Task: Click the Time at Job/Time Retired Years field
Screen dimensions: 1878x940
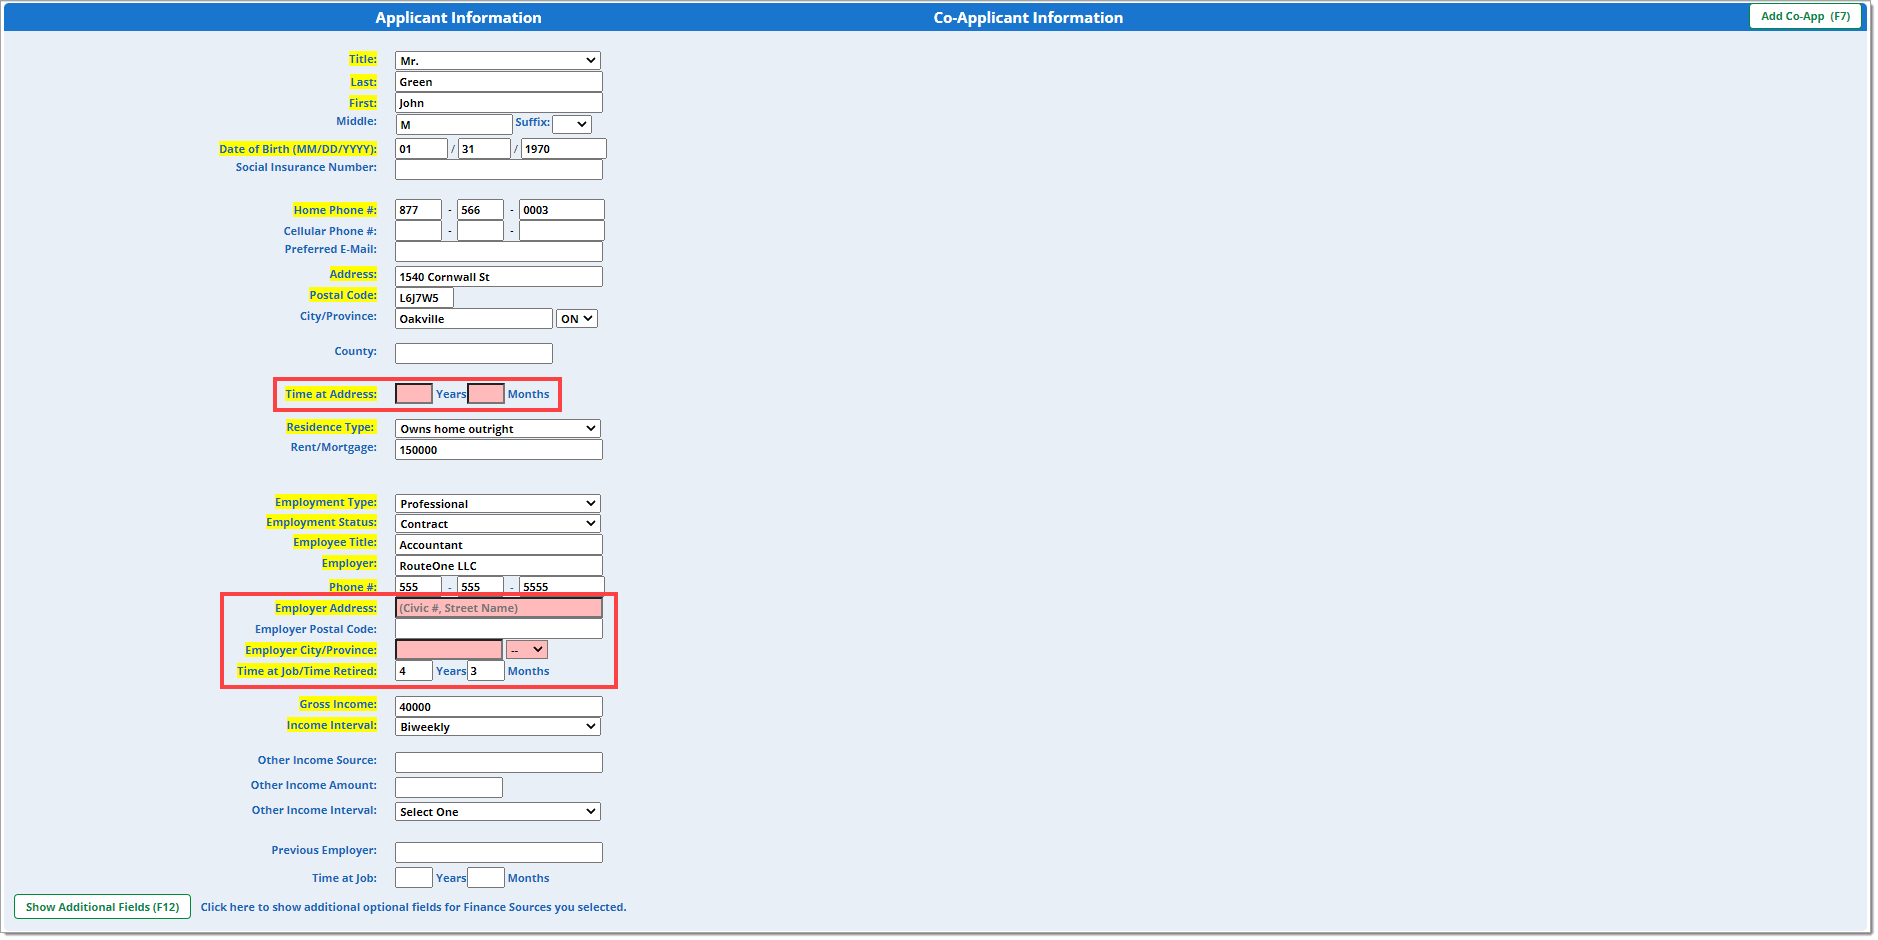Action: click(x=414, y=671)
